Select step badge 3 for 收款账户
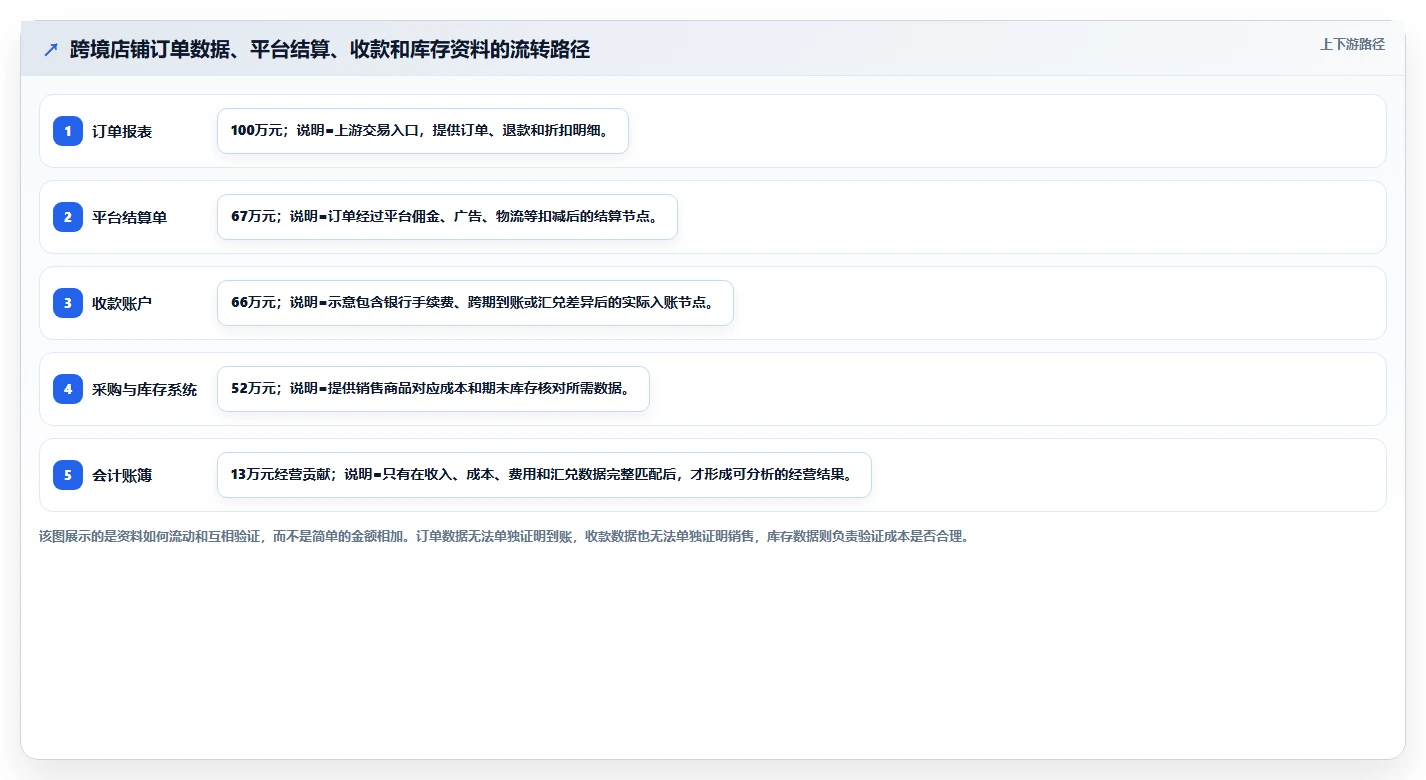This screenshot has height=780, width=1426. 68,303
